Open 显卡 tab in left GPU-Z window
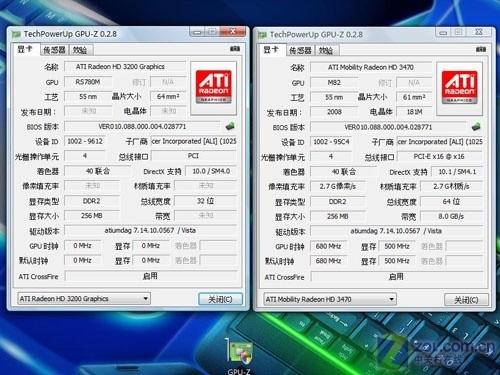Image resolution: width=500 pixels, height=375 pixels. point(25,50)
